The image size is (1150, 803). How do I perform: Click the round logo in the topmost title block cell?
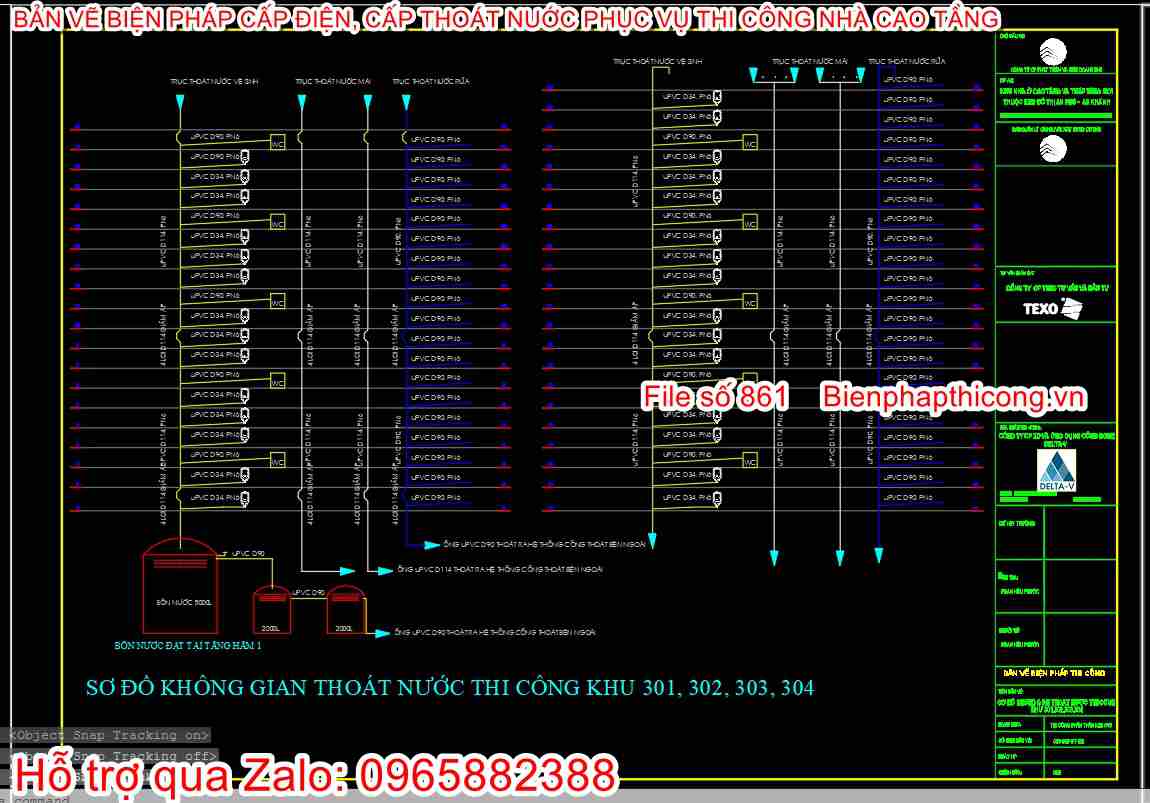[1053, 51]
